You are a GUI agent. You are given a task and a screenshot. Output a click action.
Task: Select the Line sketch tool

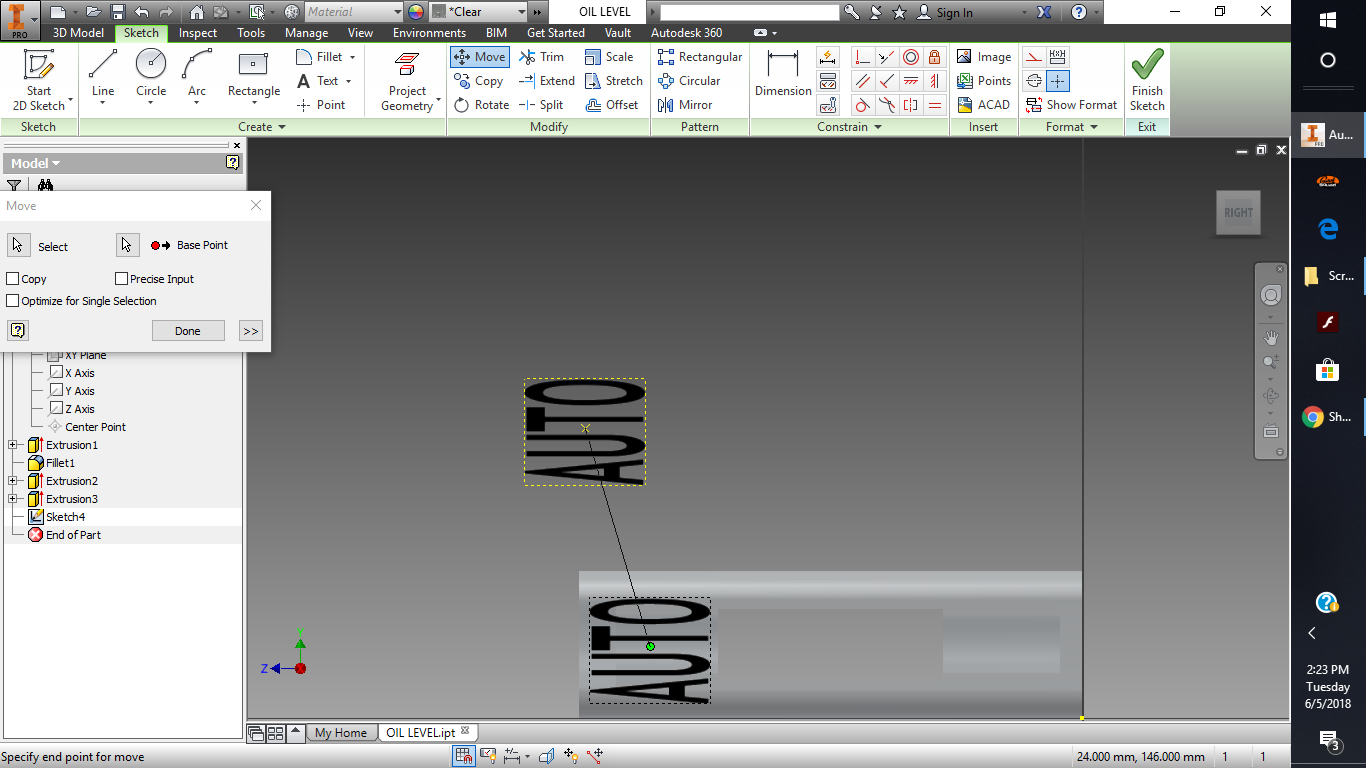[103, 74]
